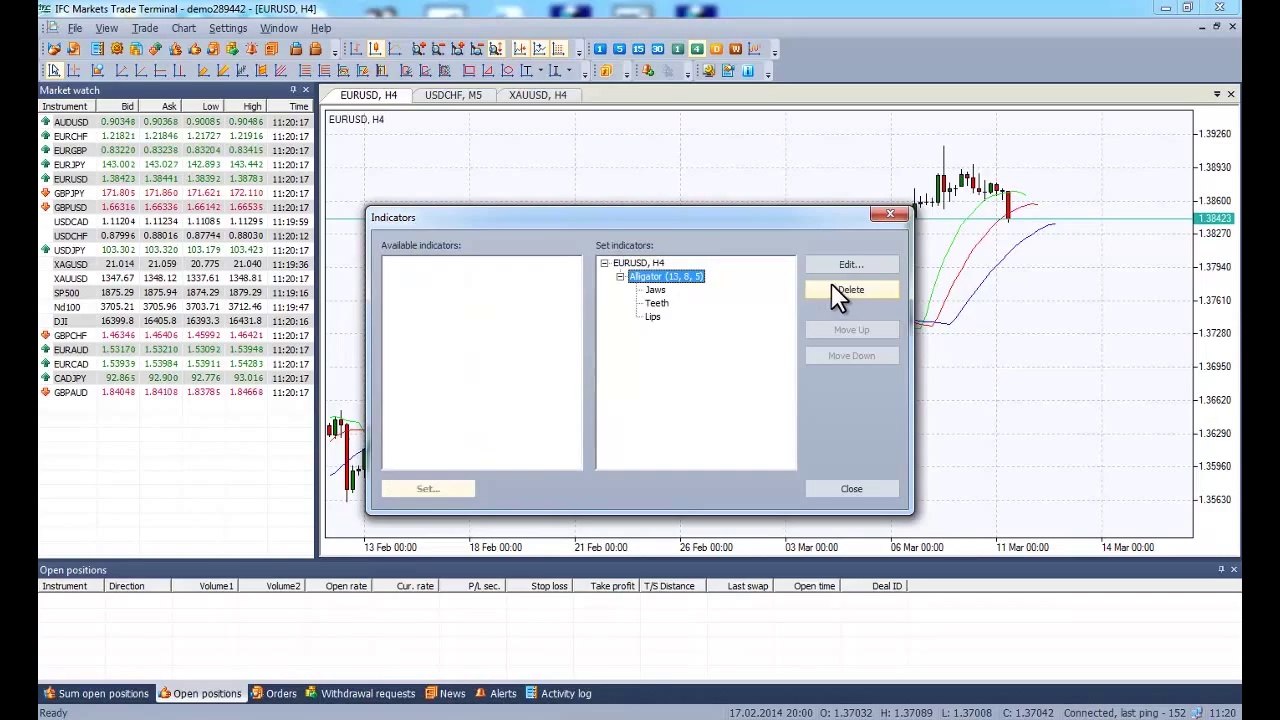Screen dimensions: 1280x720
Task: Switch chart to H4 timeframe
Action: [697, 49]
